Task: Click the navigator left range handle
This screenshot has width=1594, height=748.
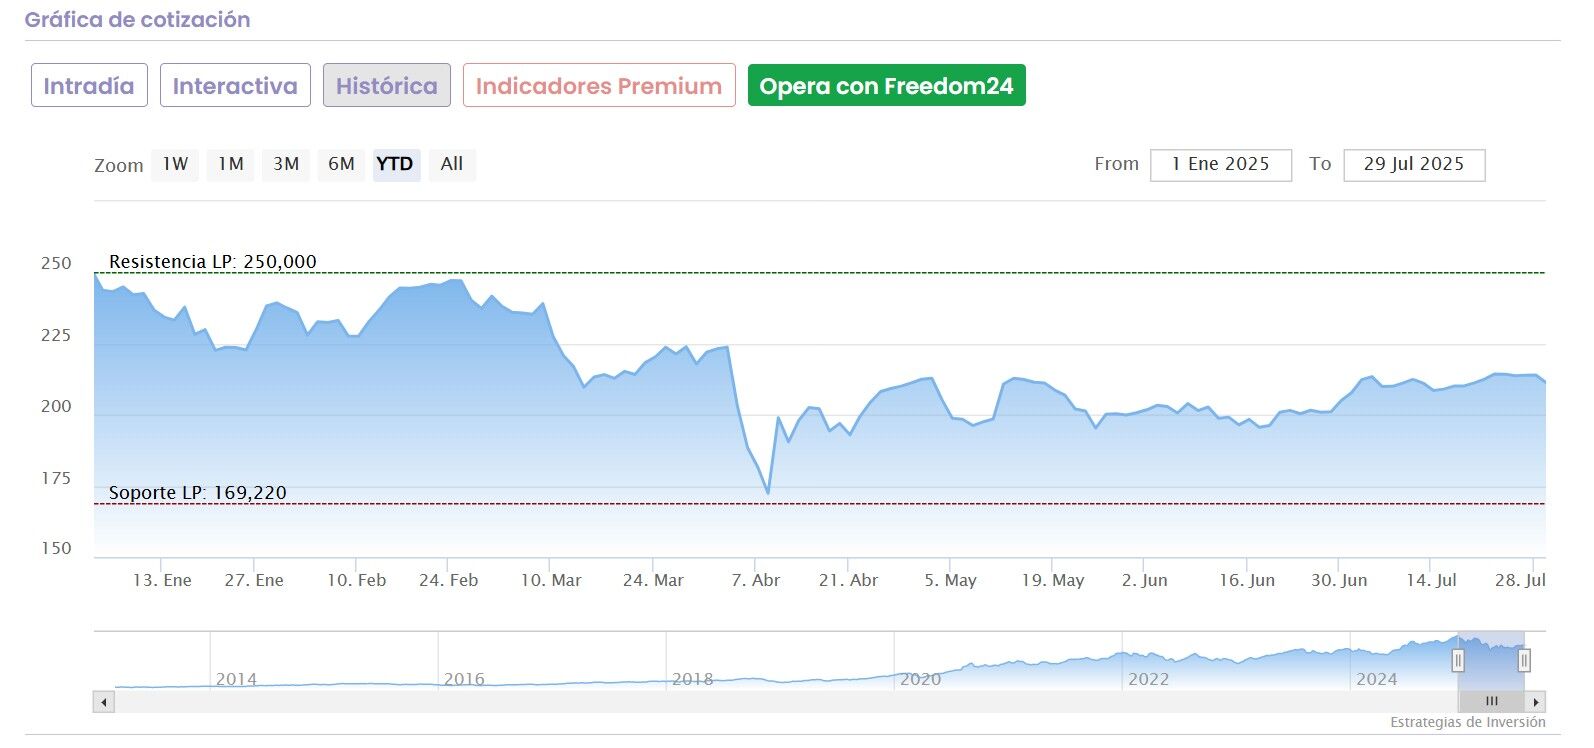Action: coord(1458,660)
